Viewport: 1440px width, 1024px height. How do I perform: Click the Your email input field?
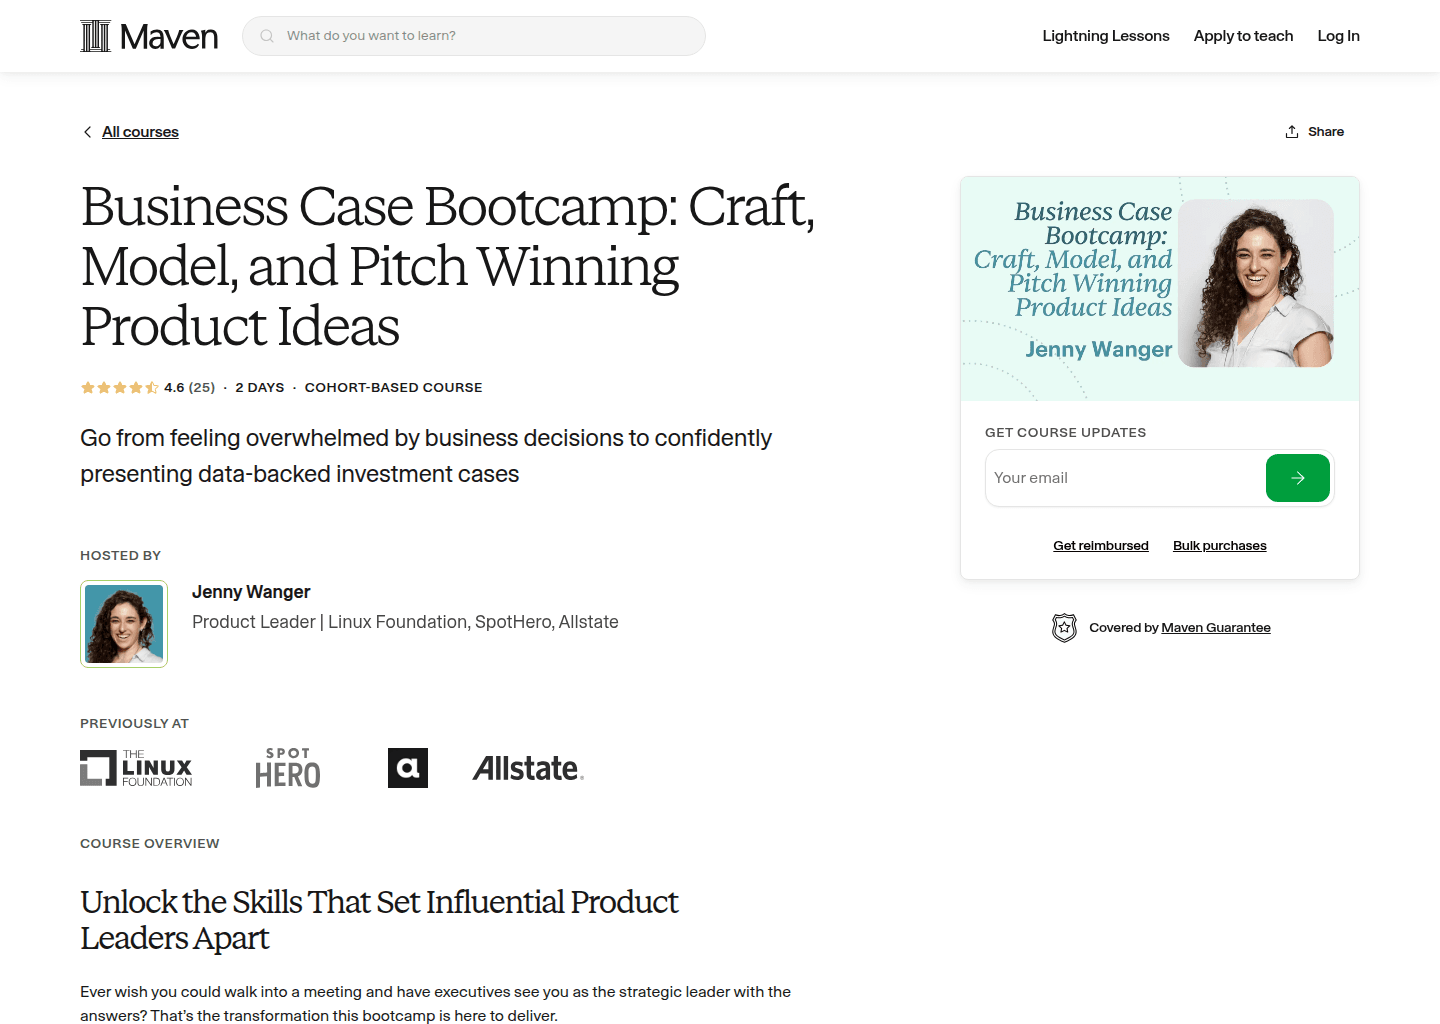tap(1100, 478)
